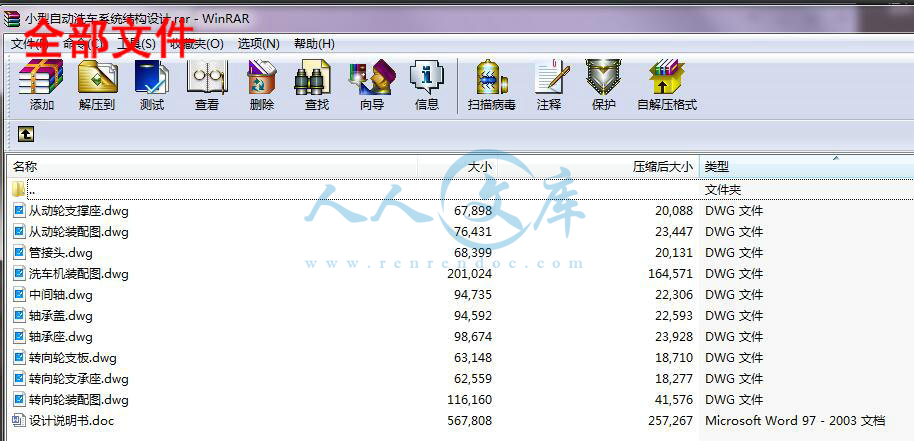Click size value 116,160
Image resolution: width=914 pixels, height=441 pixels.
[470, 400]
